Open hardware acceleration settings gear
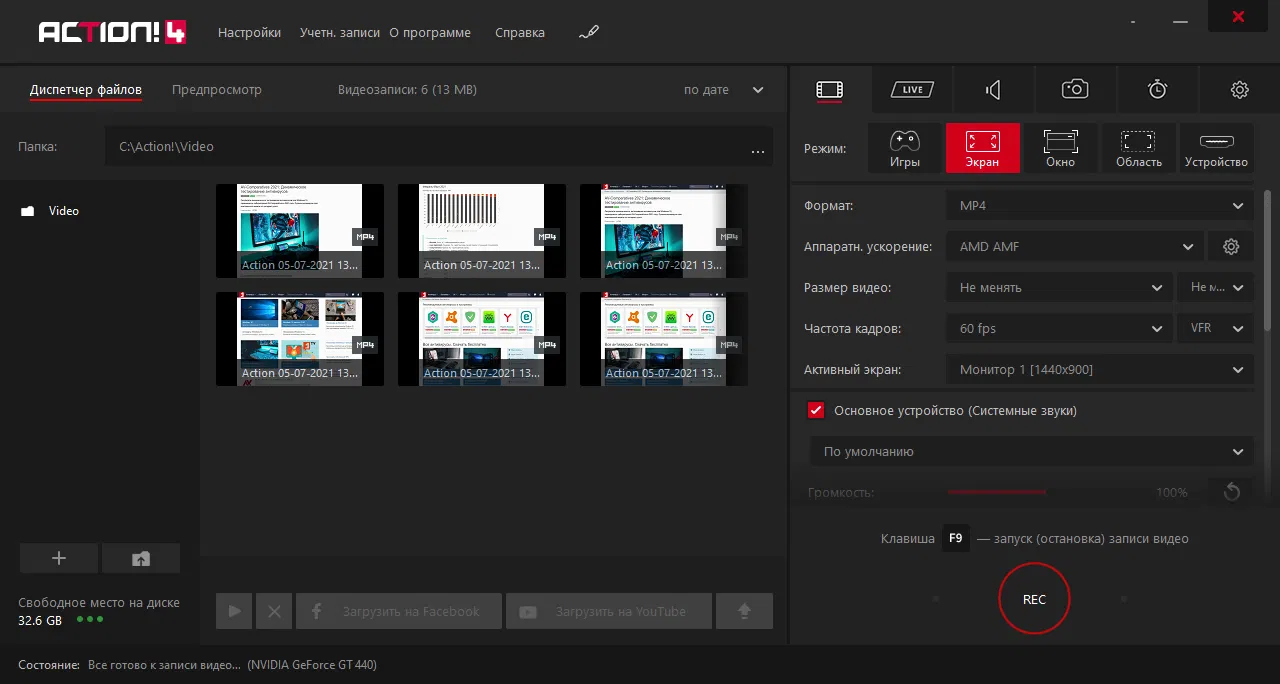 click(1231, 247)
